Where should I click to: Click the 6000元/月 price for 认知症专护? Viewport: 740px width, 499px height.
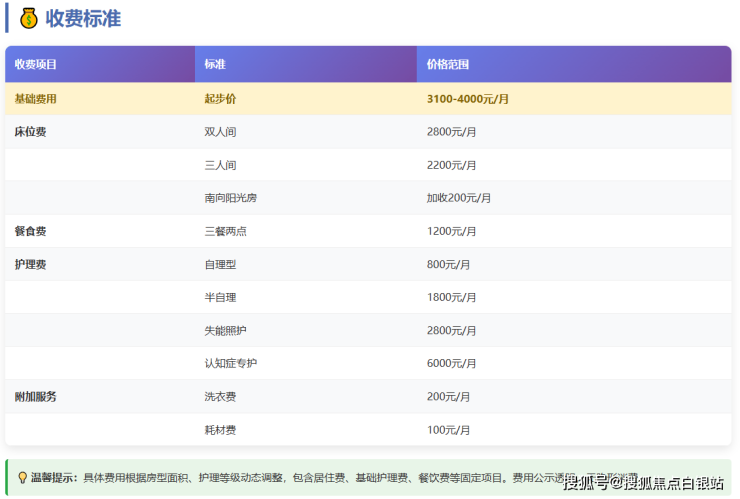coord(451,363)
